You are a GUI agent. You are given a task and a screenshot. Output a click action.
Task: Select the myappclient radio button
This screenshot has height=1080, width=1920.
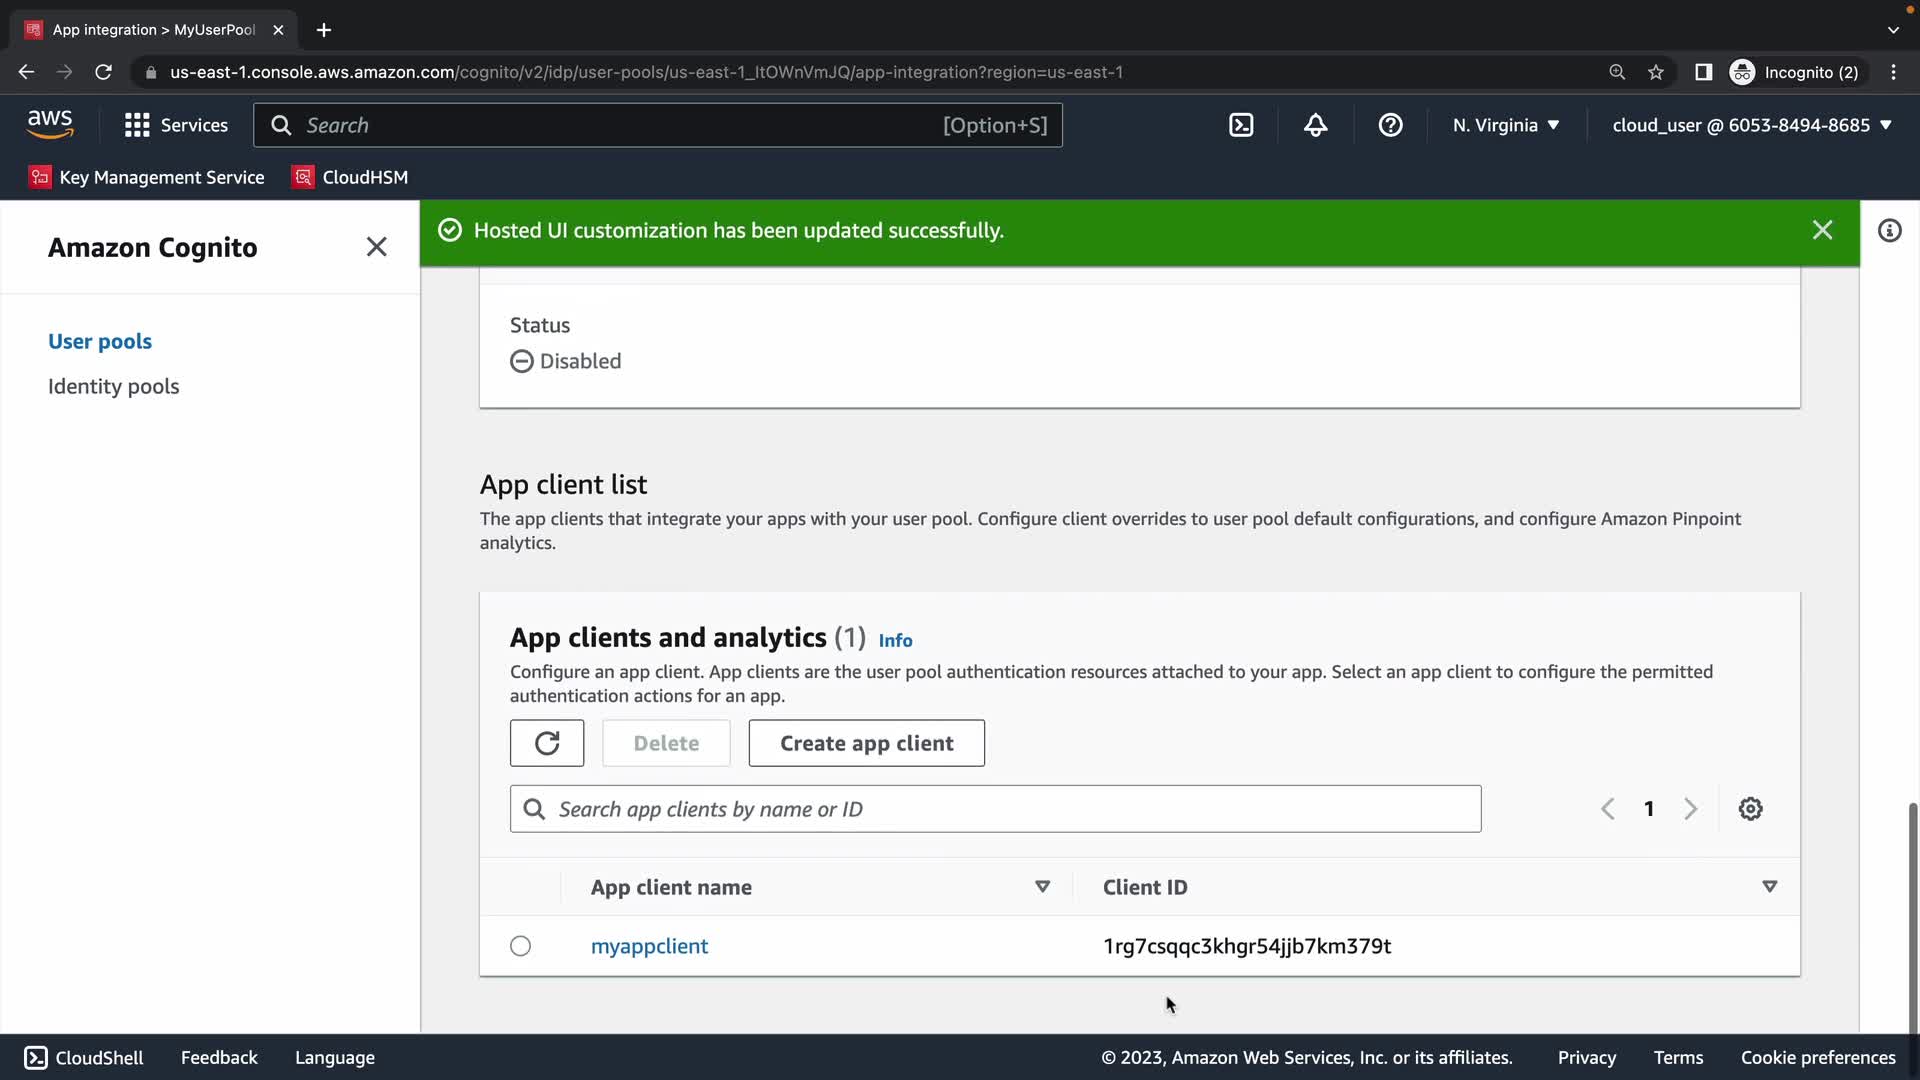(520, 946)
